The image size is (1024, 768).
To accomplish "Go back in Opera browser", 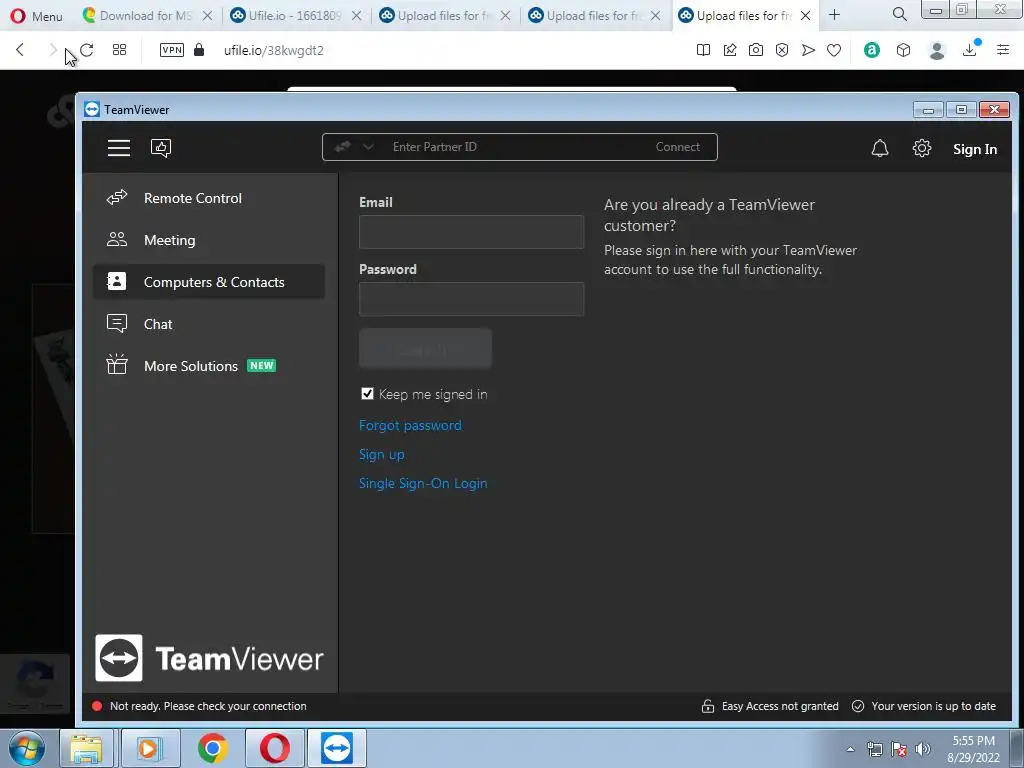I will (x=20, y=50).
